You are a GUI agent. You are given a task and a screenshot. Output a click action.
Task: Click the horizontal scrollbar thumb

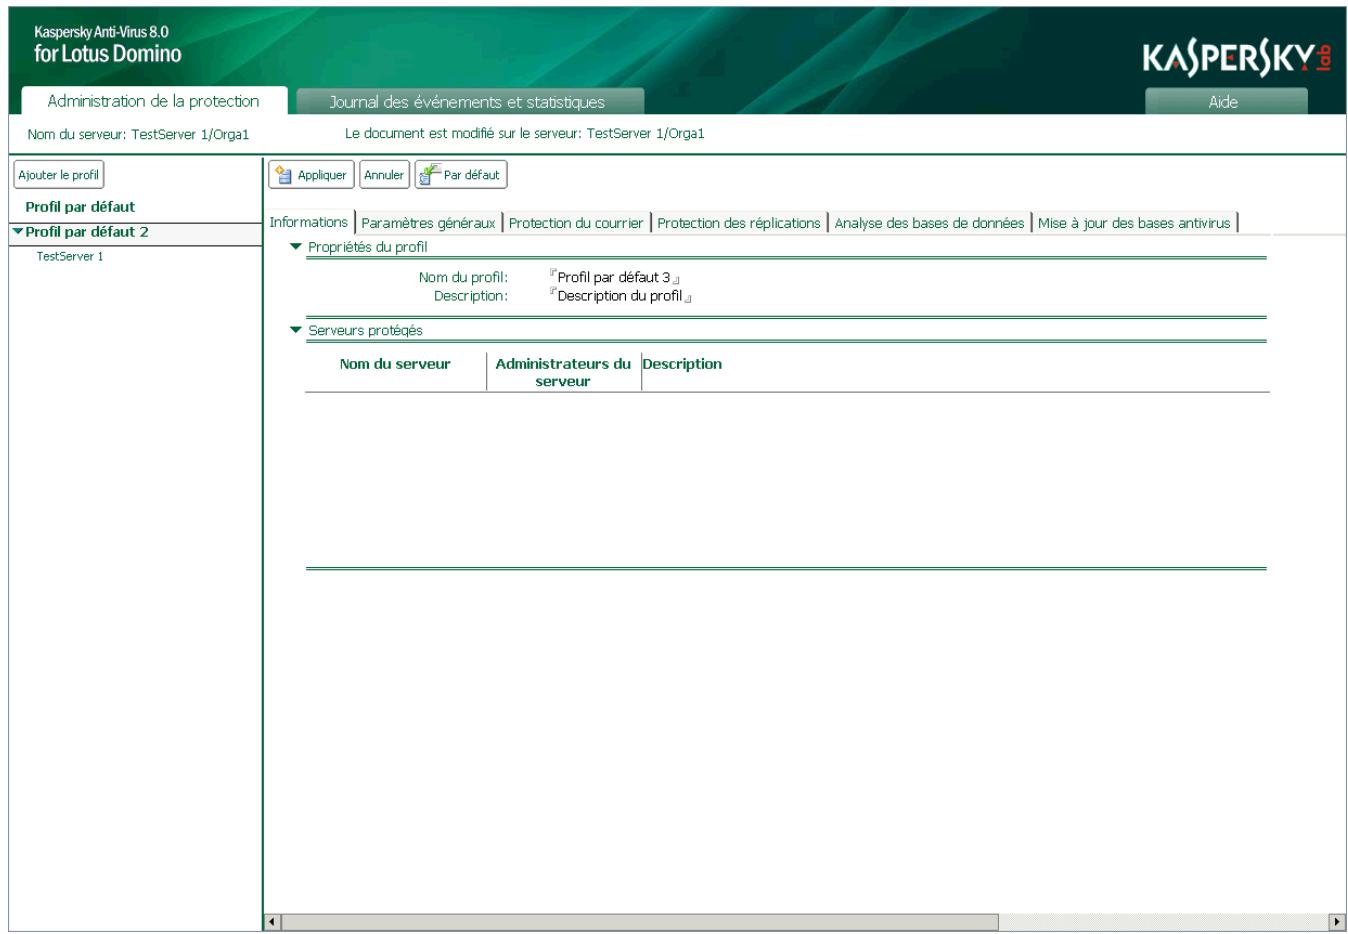point(641,922)
